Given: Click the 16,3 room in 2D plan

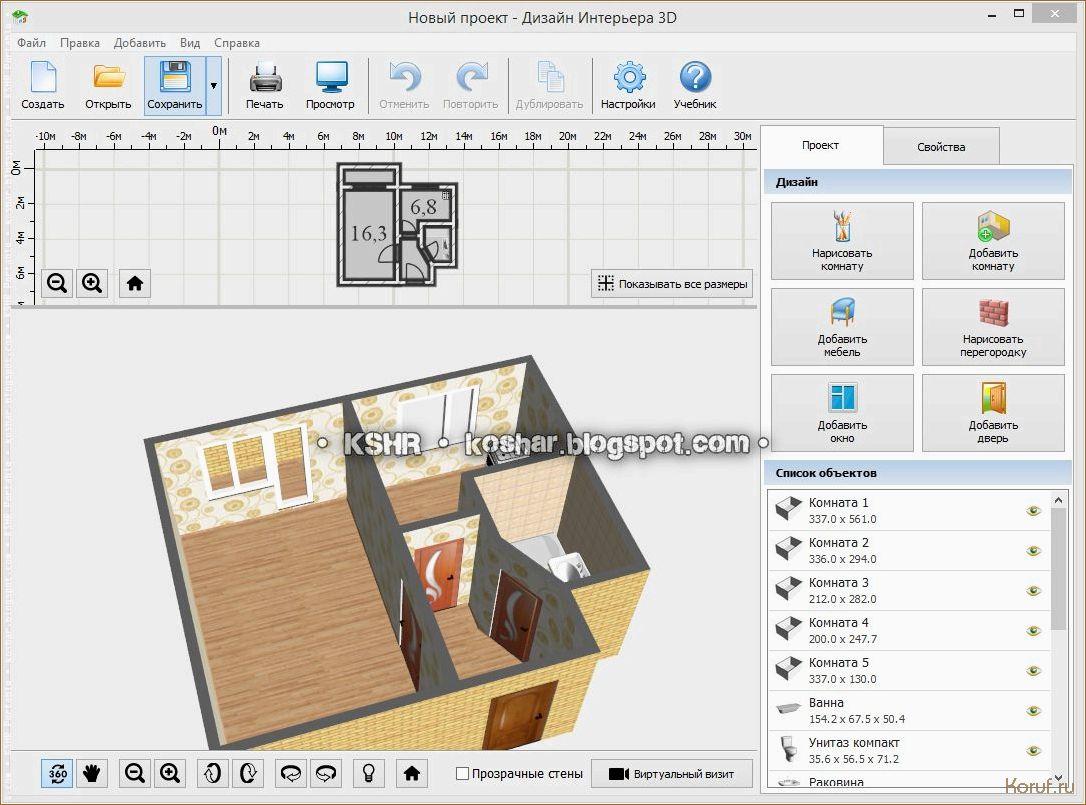Looking at the screenshot, I should [368, 234].
